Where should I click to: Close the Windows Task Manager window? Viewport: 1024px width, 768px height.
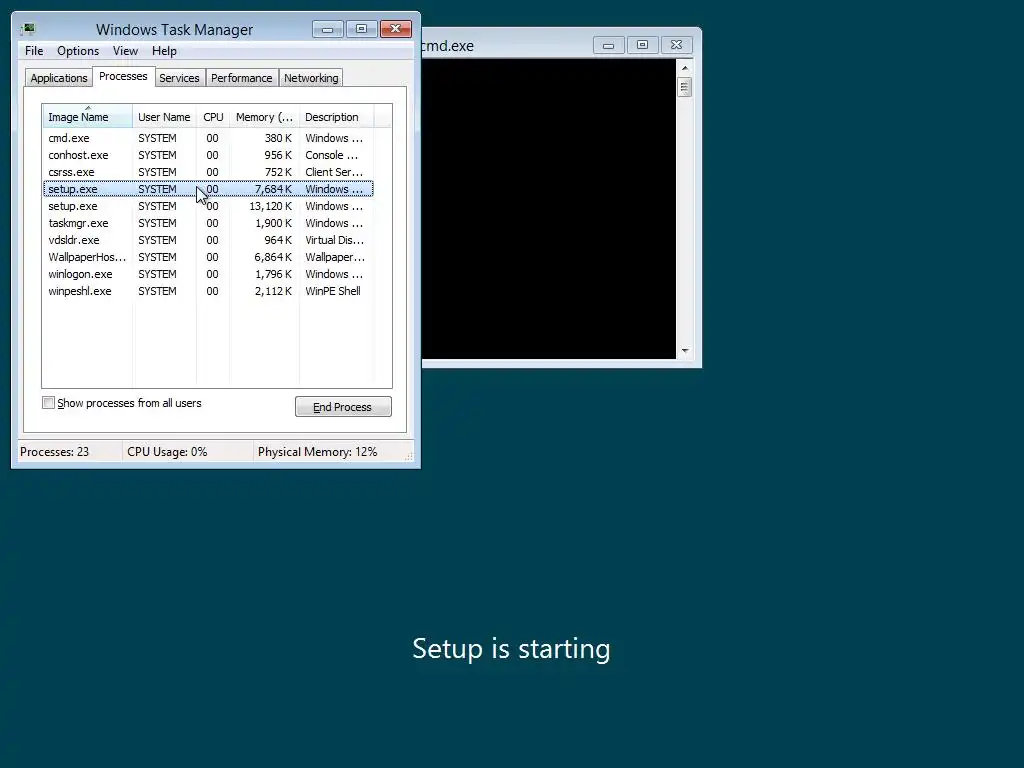pyautogui.click(x=395, y=29)
